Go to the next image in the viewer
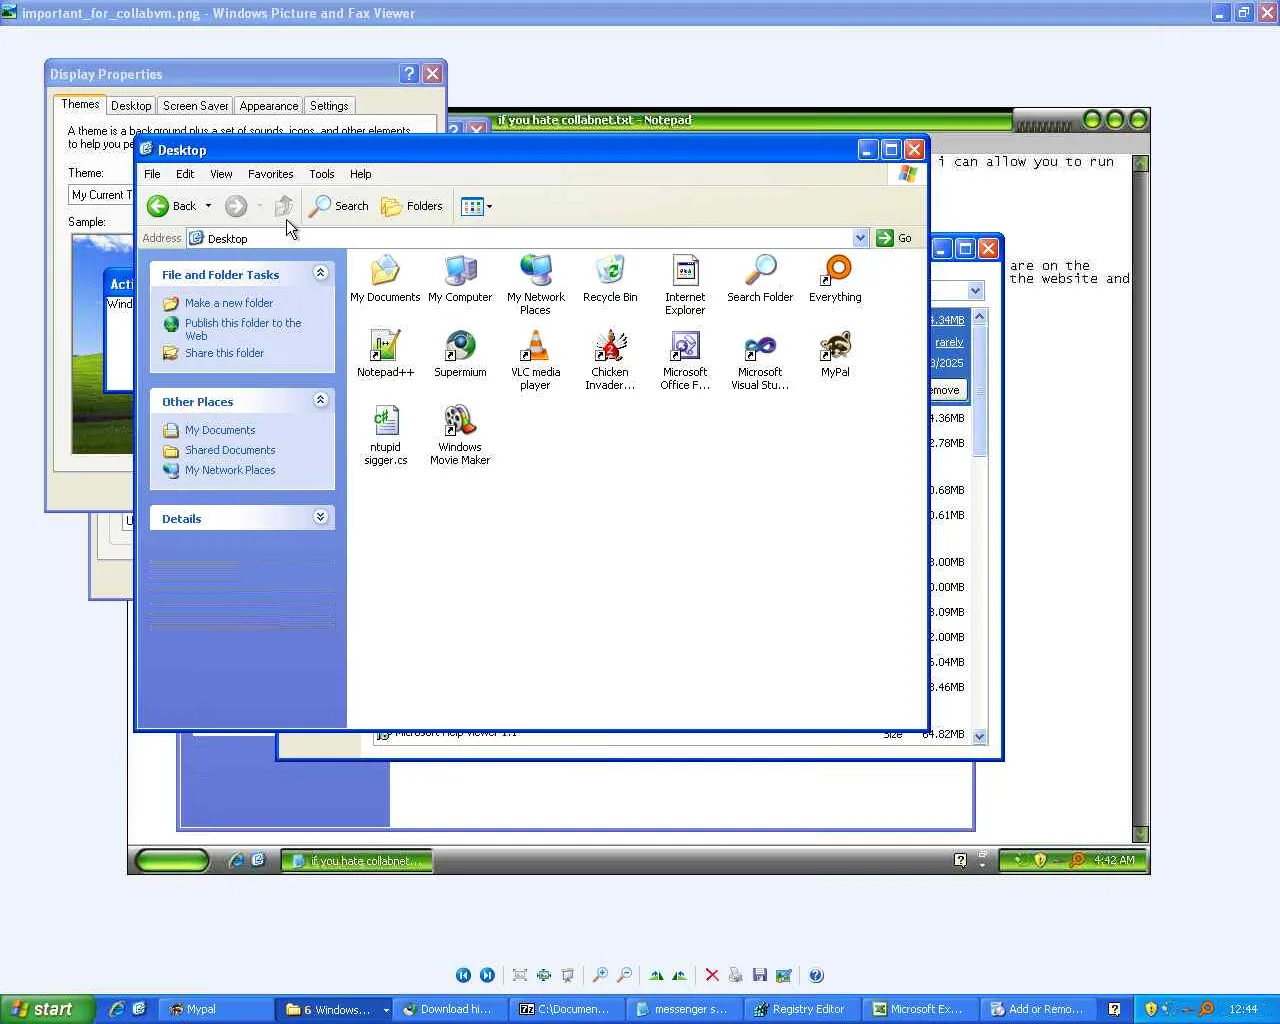This screenshot has width=1280, height=1024. (487, 975)
